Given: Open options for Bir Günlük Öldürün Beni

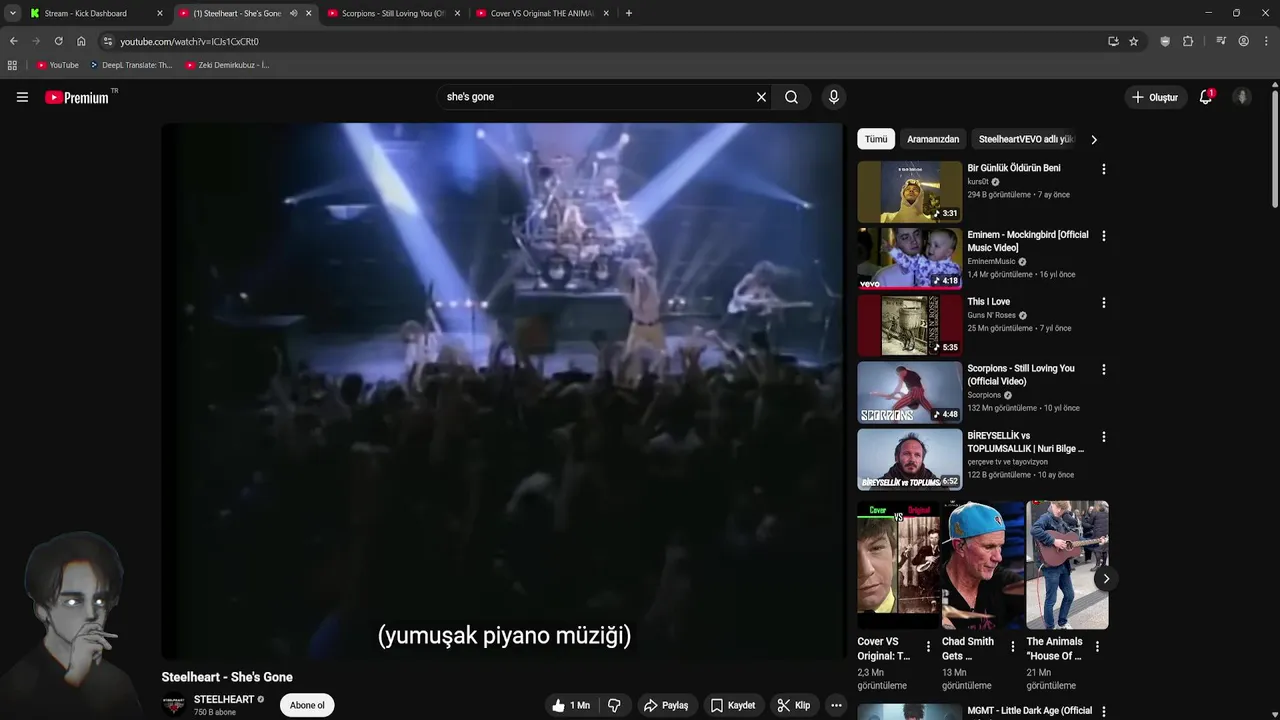Looking at the screenshot, I should (1104, 169).
